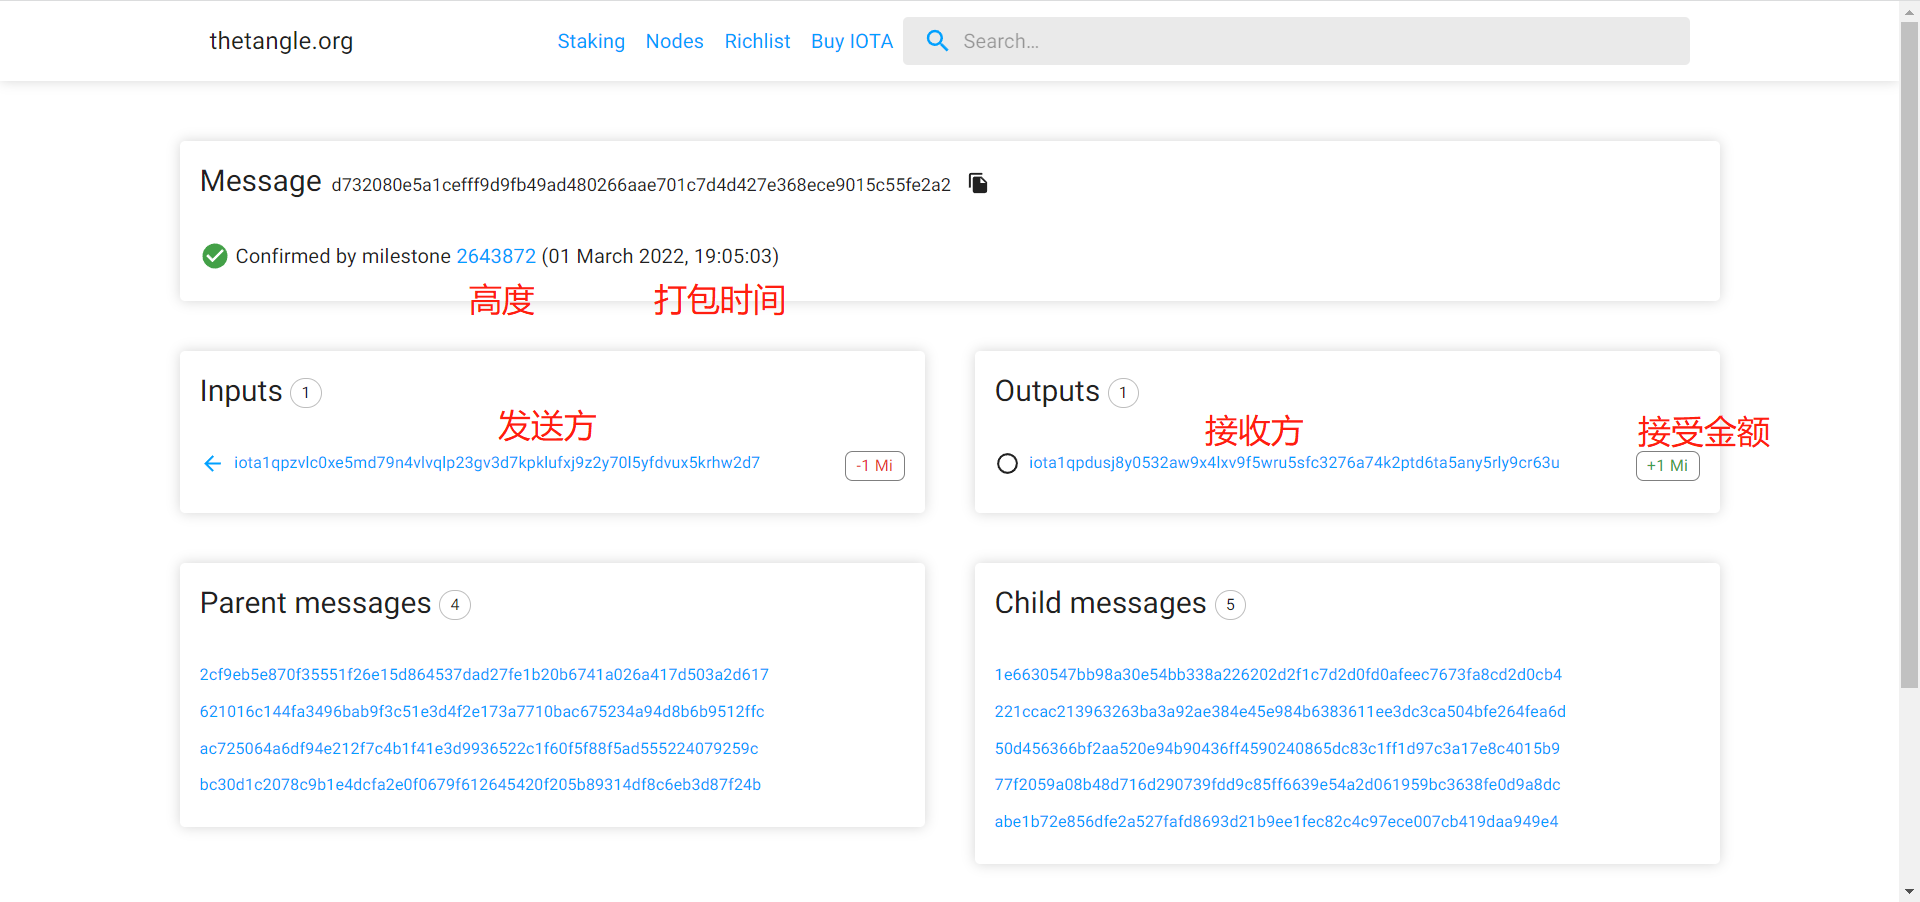Click the output's unspent circle icon
This screenshot has height=902, width=1920.
pyautogui.click(x=1007, y=463)
